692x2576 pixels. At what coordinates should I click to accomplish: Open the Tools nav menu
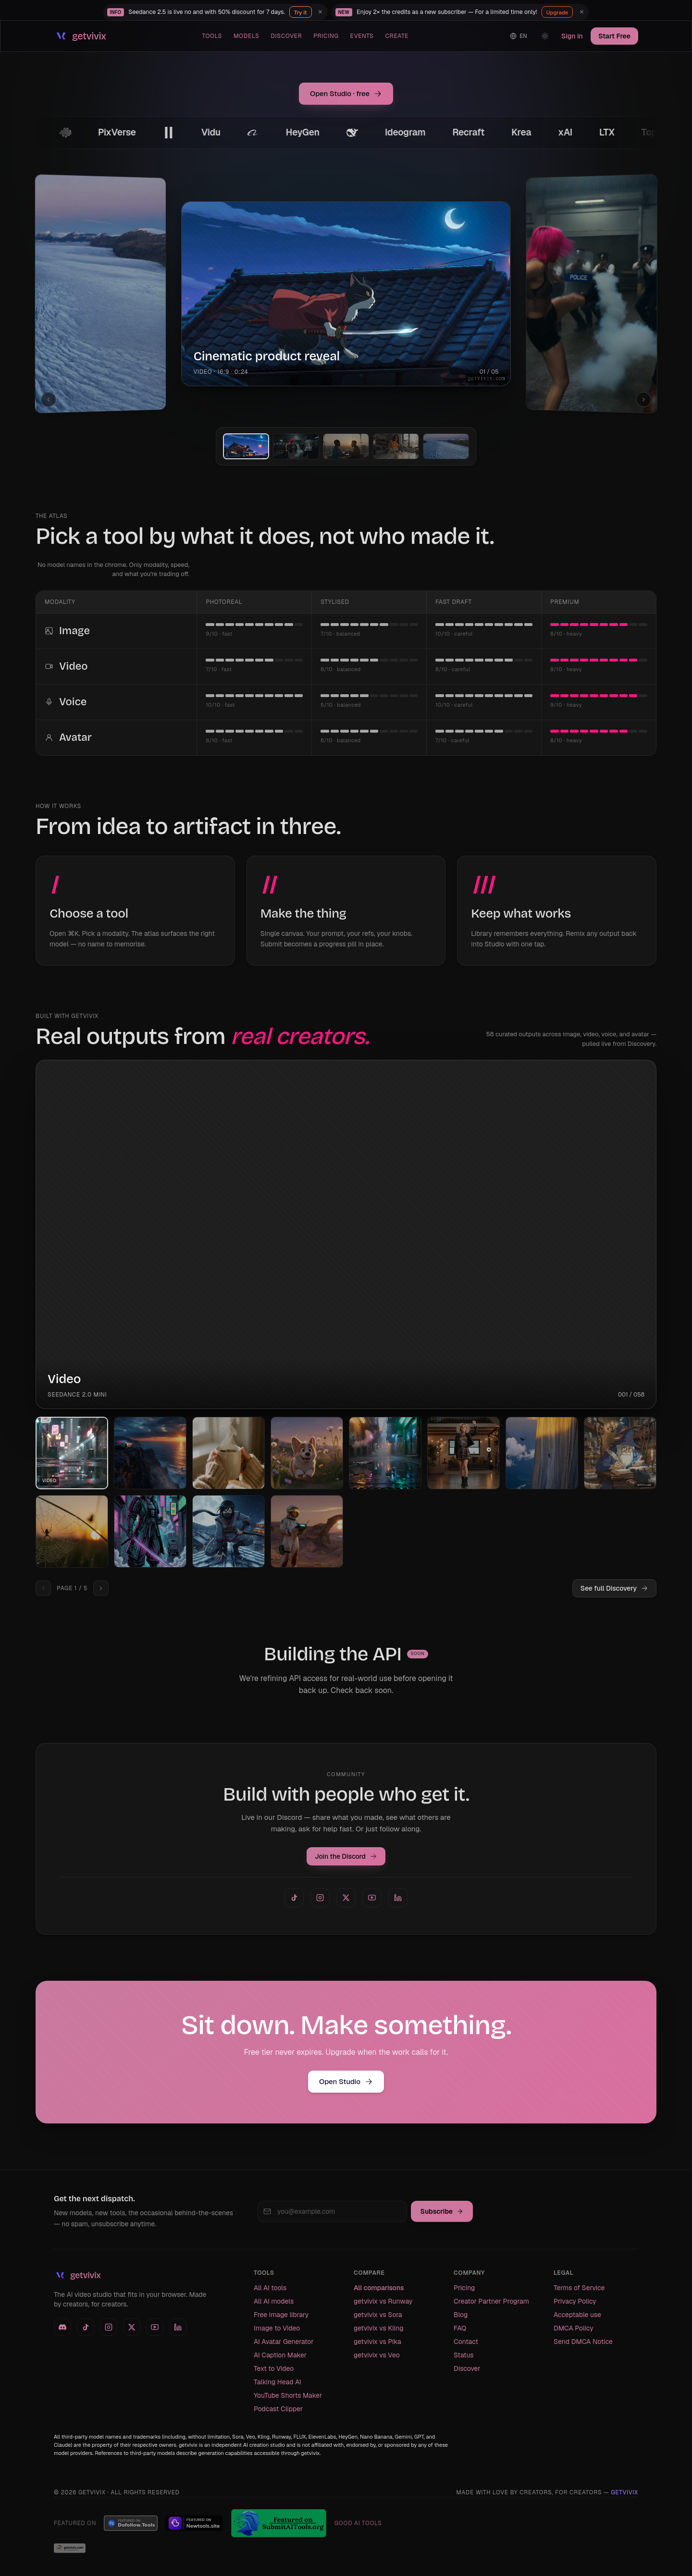pos(212,36)
